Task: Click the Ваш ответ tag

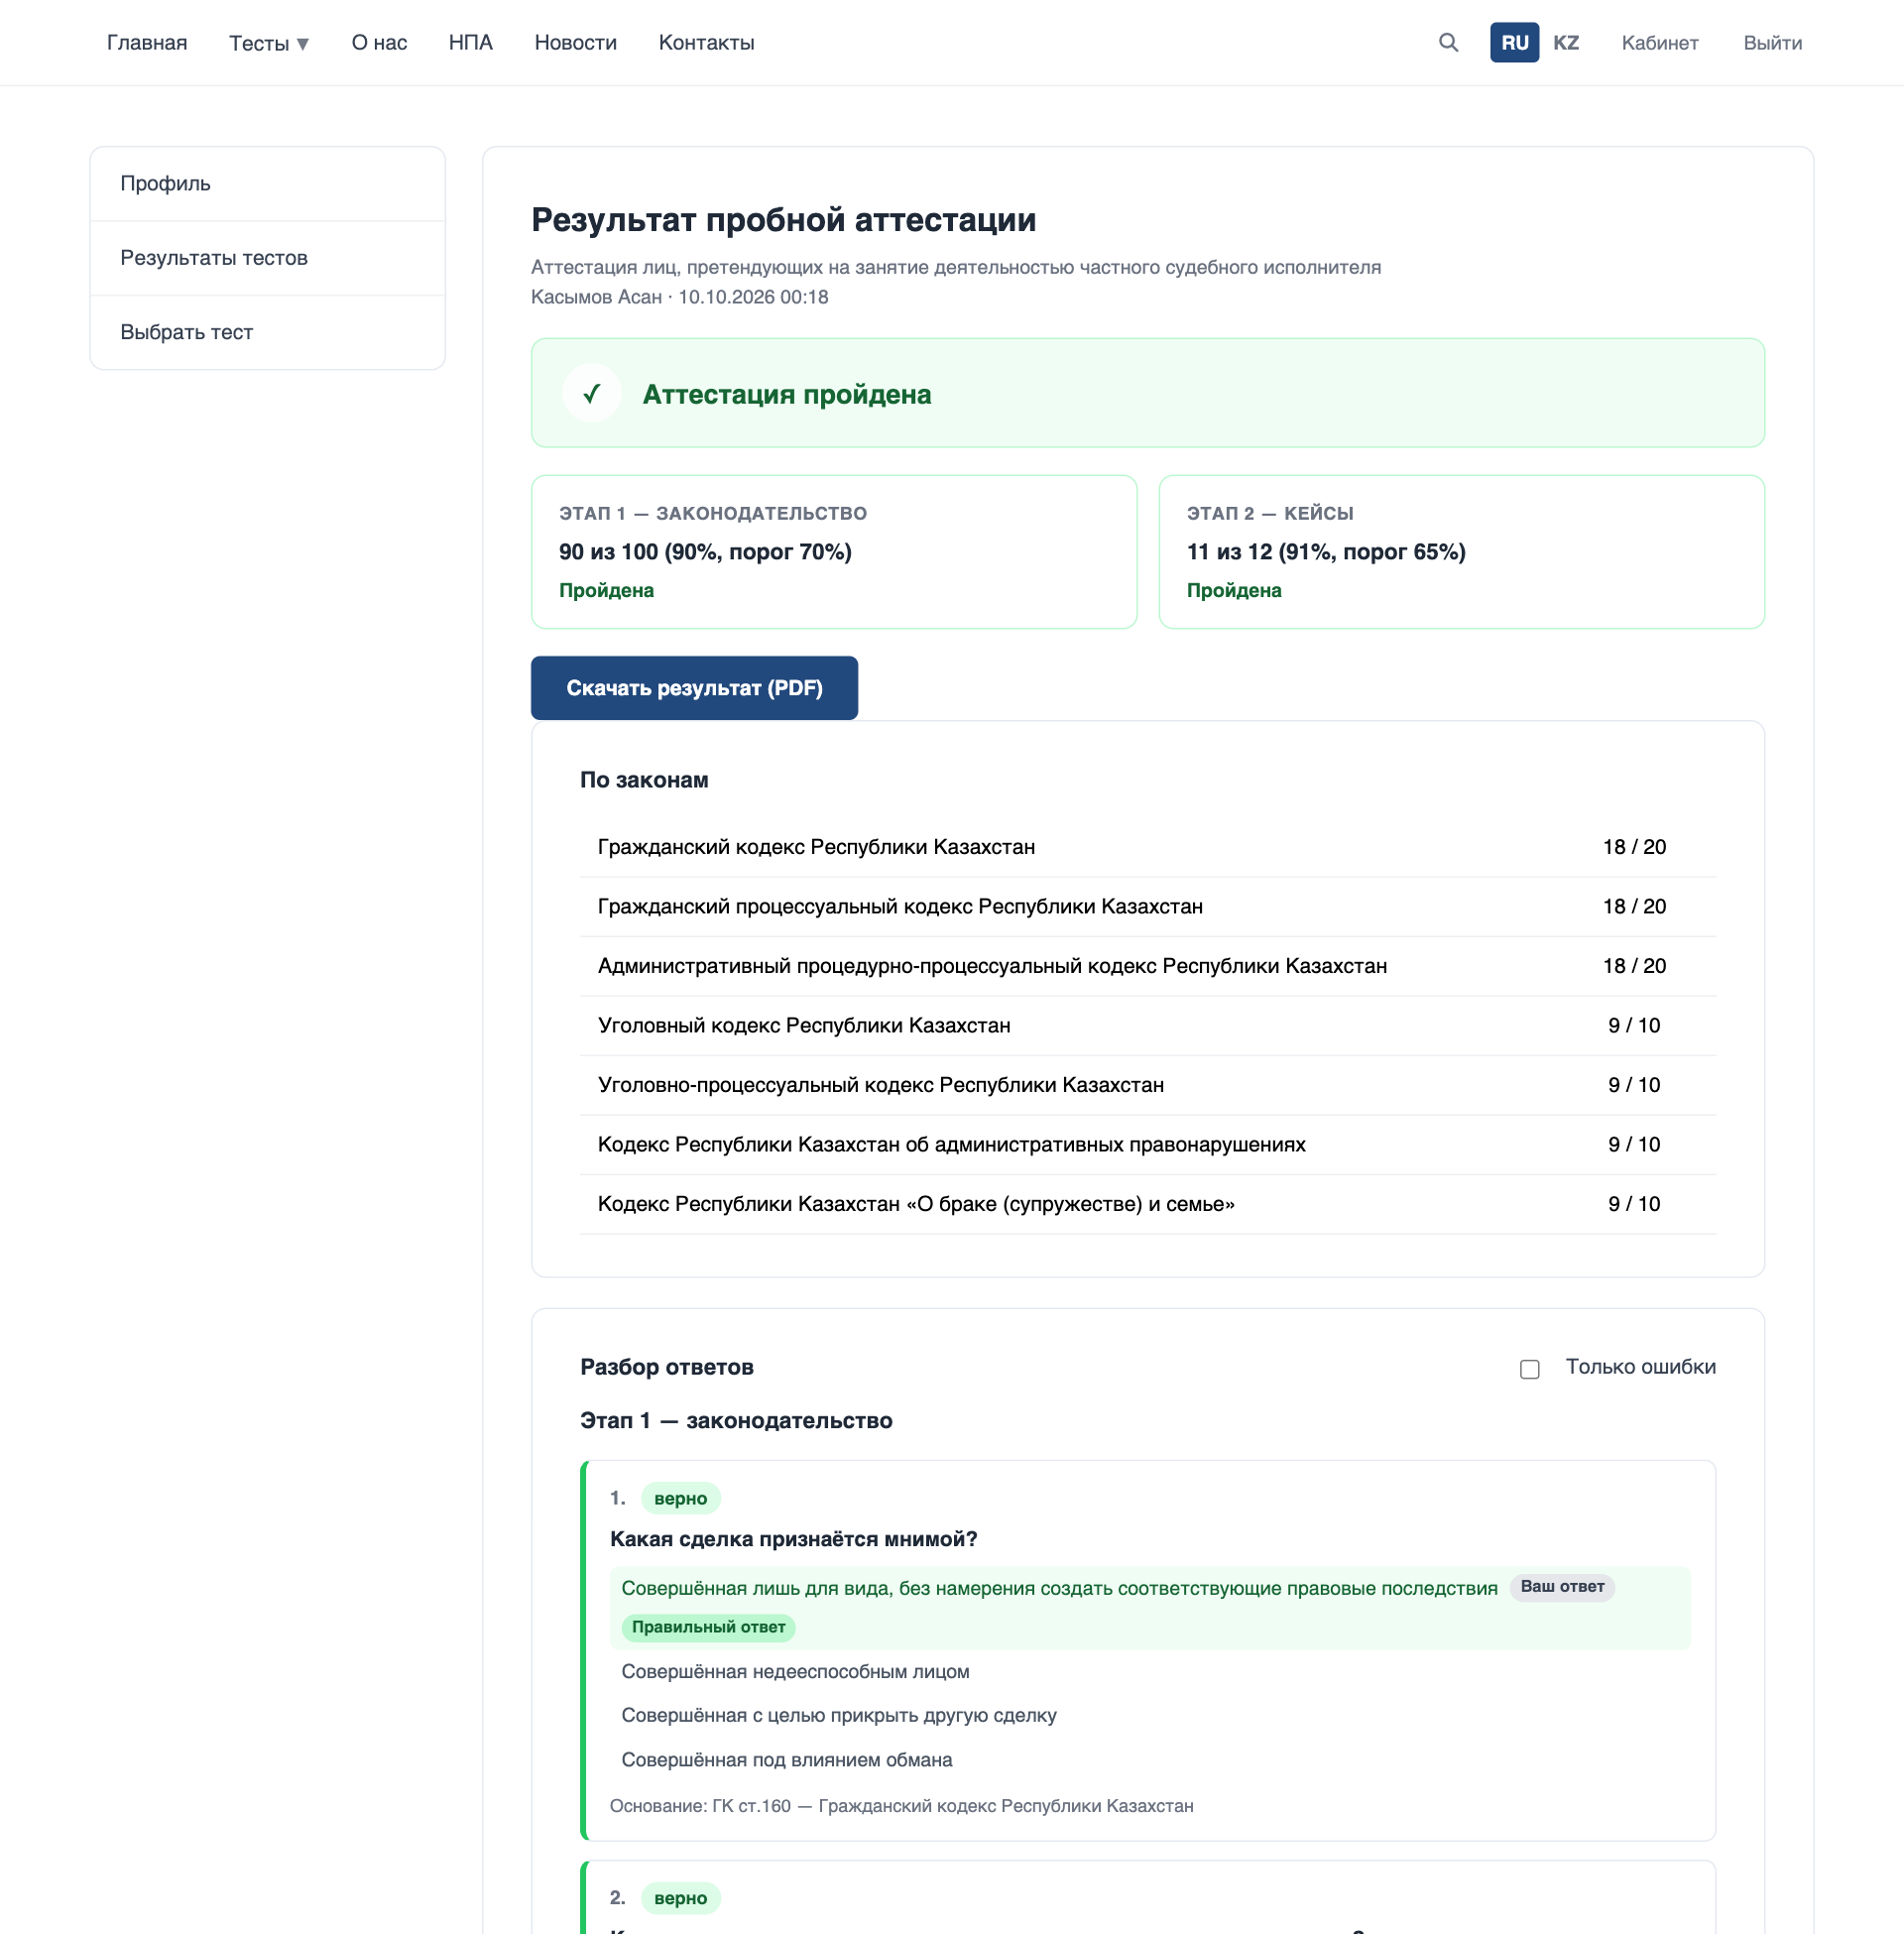Action: [1562, 1587]
